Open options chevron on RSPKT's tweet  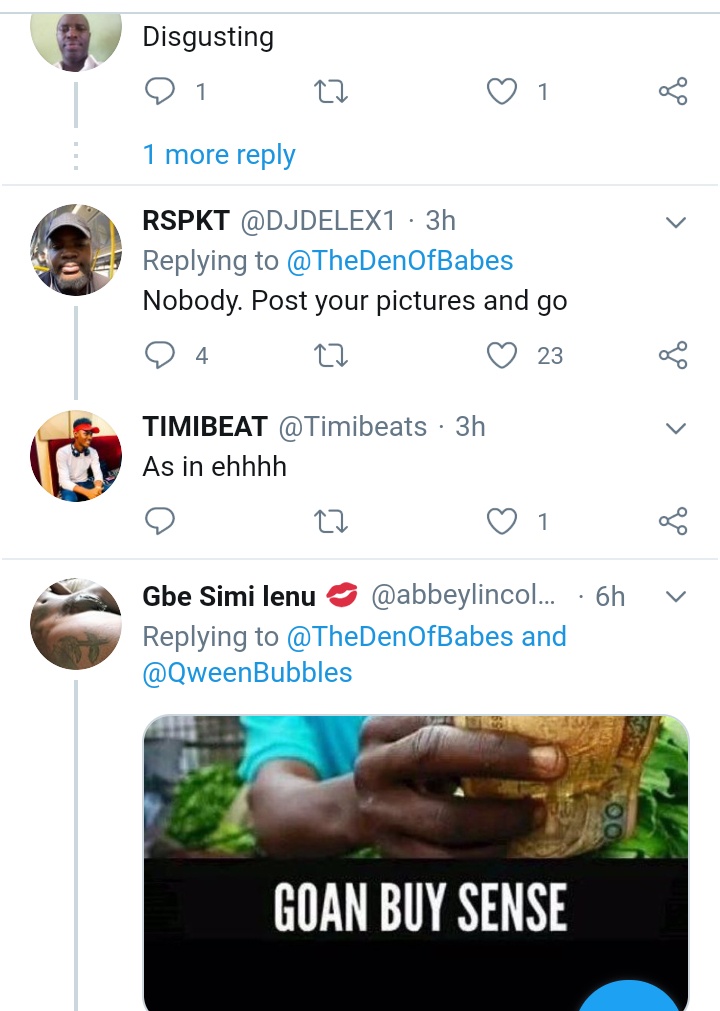(676, 222)
